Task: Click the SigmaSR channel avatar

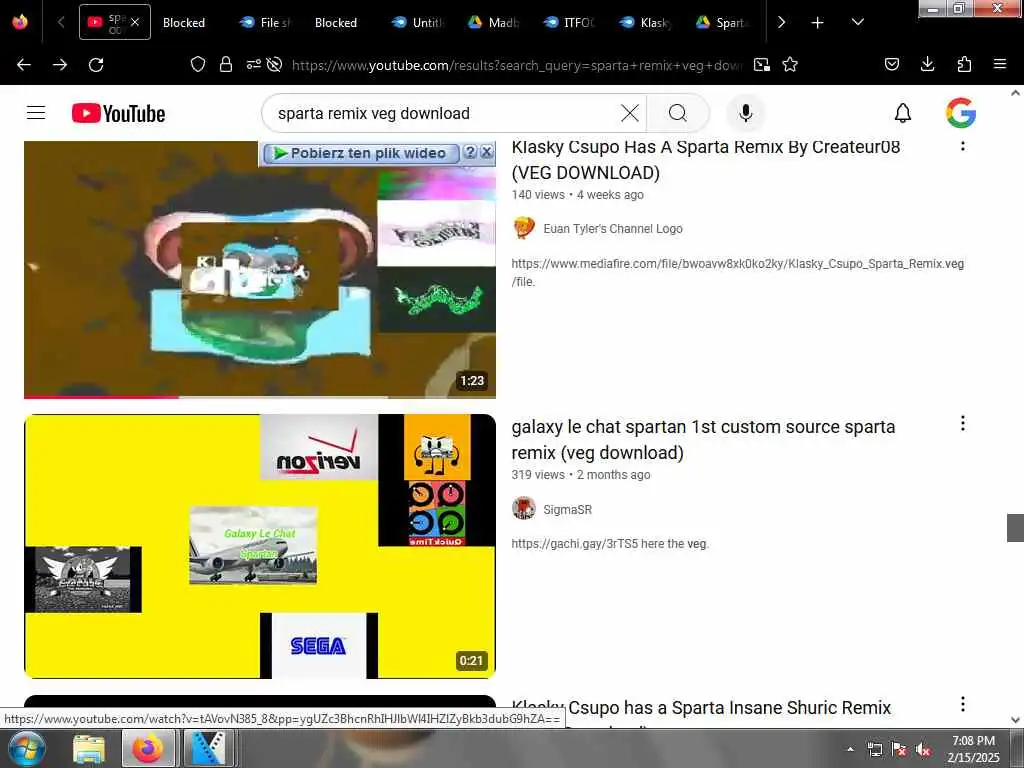Action: 524,508
